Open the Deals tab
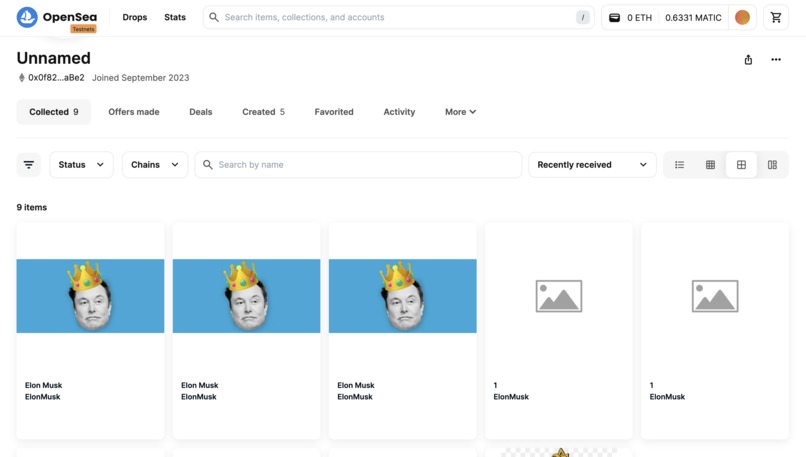Screen dimensions: 806x457 tap(200, 112)
